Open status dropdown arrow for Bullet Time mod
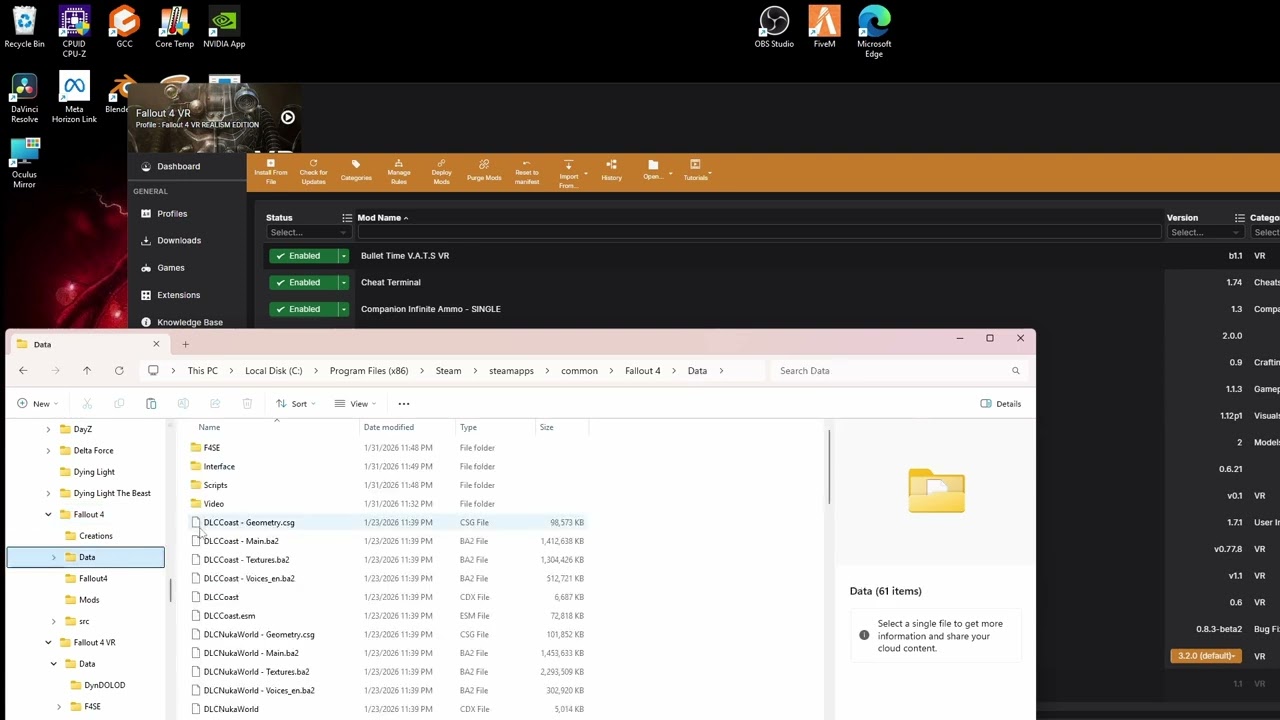This screenshot has width=1280, height=720. (343, 256)
